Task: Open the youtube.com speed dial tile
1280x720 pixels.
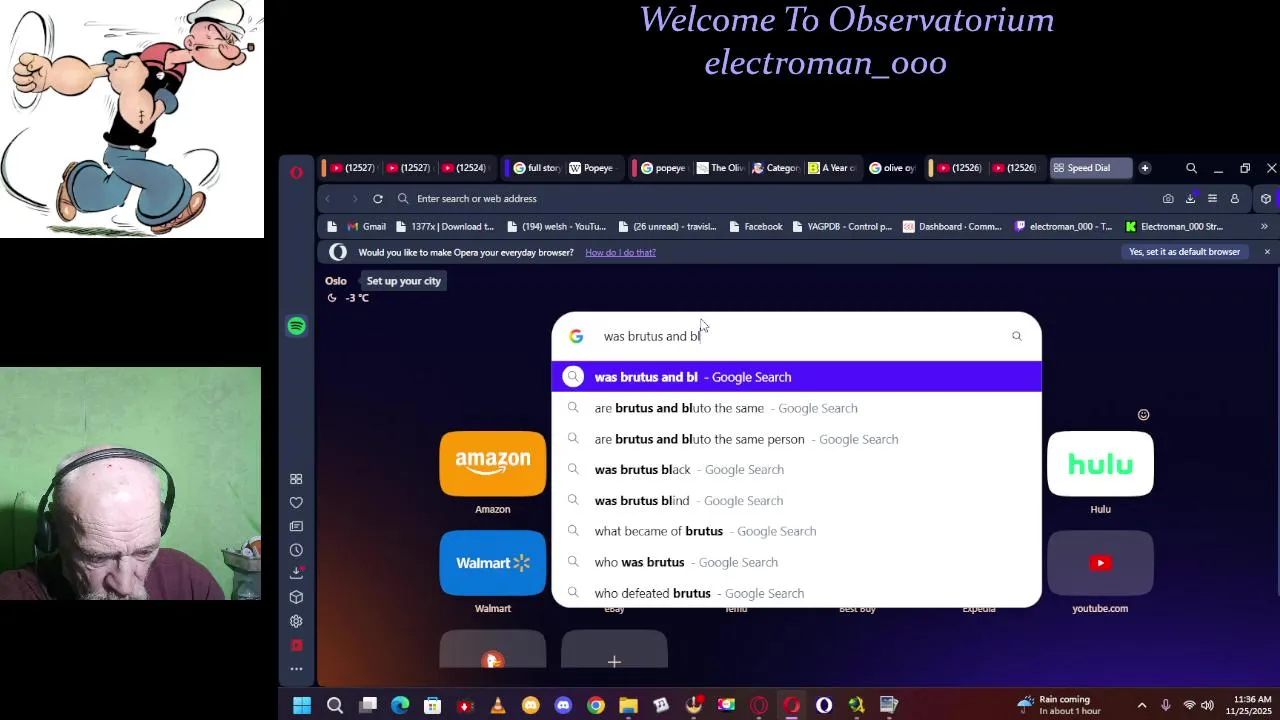Action: click(x=1100, y=563)
